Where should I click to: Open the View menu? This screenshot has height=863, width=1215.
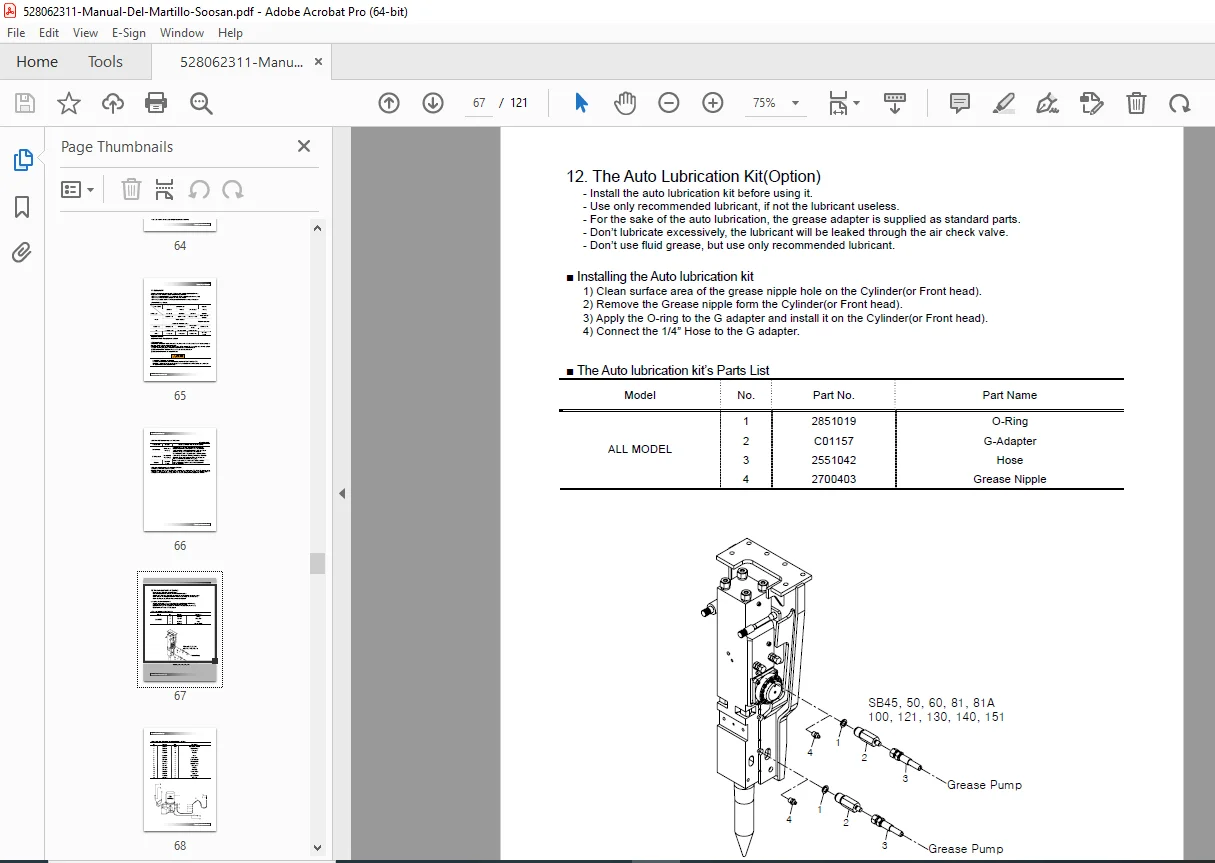(x=85, y=33)
